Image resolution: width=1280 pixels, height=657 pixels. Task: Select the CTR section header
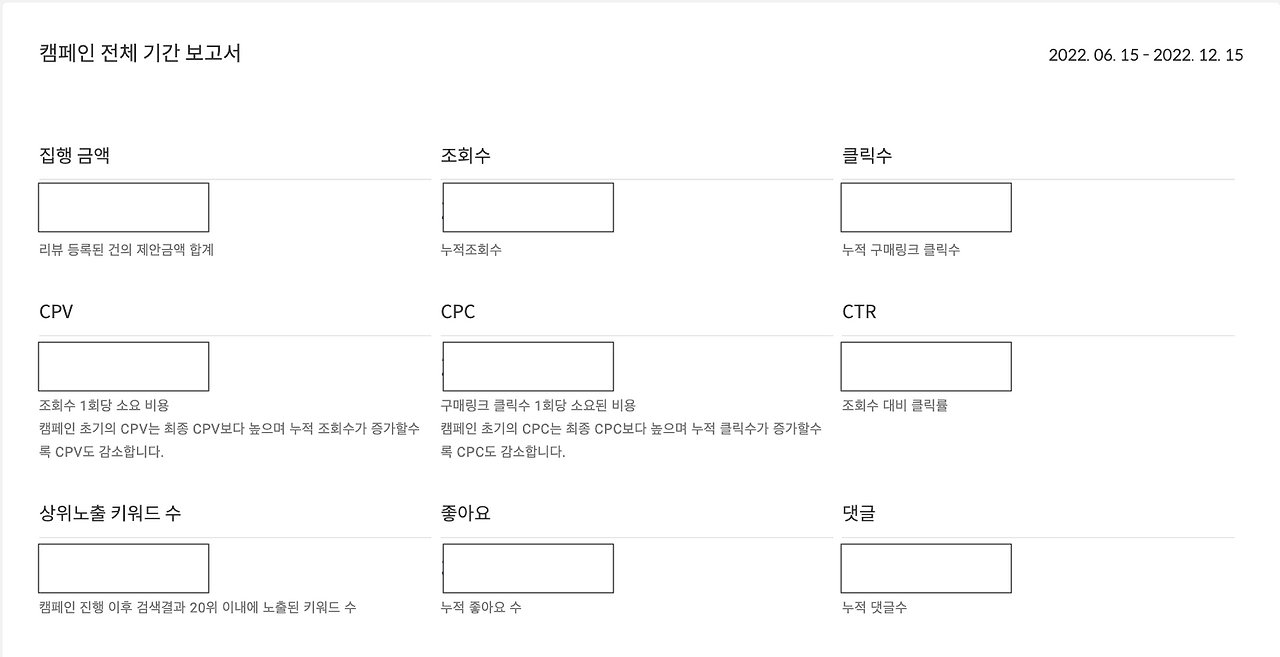pos(857,311)
